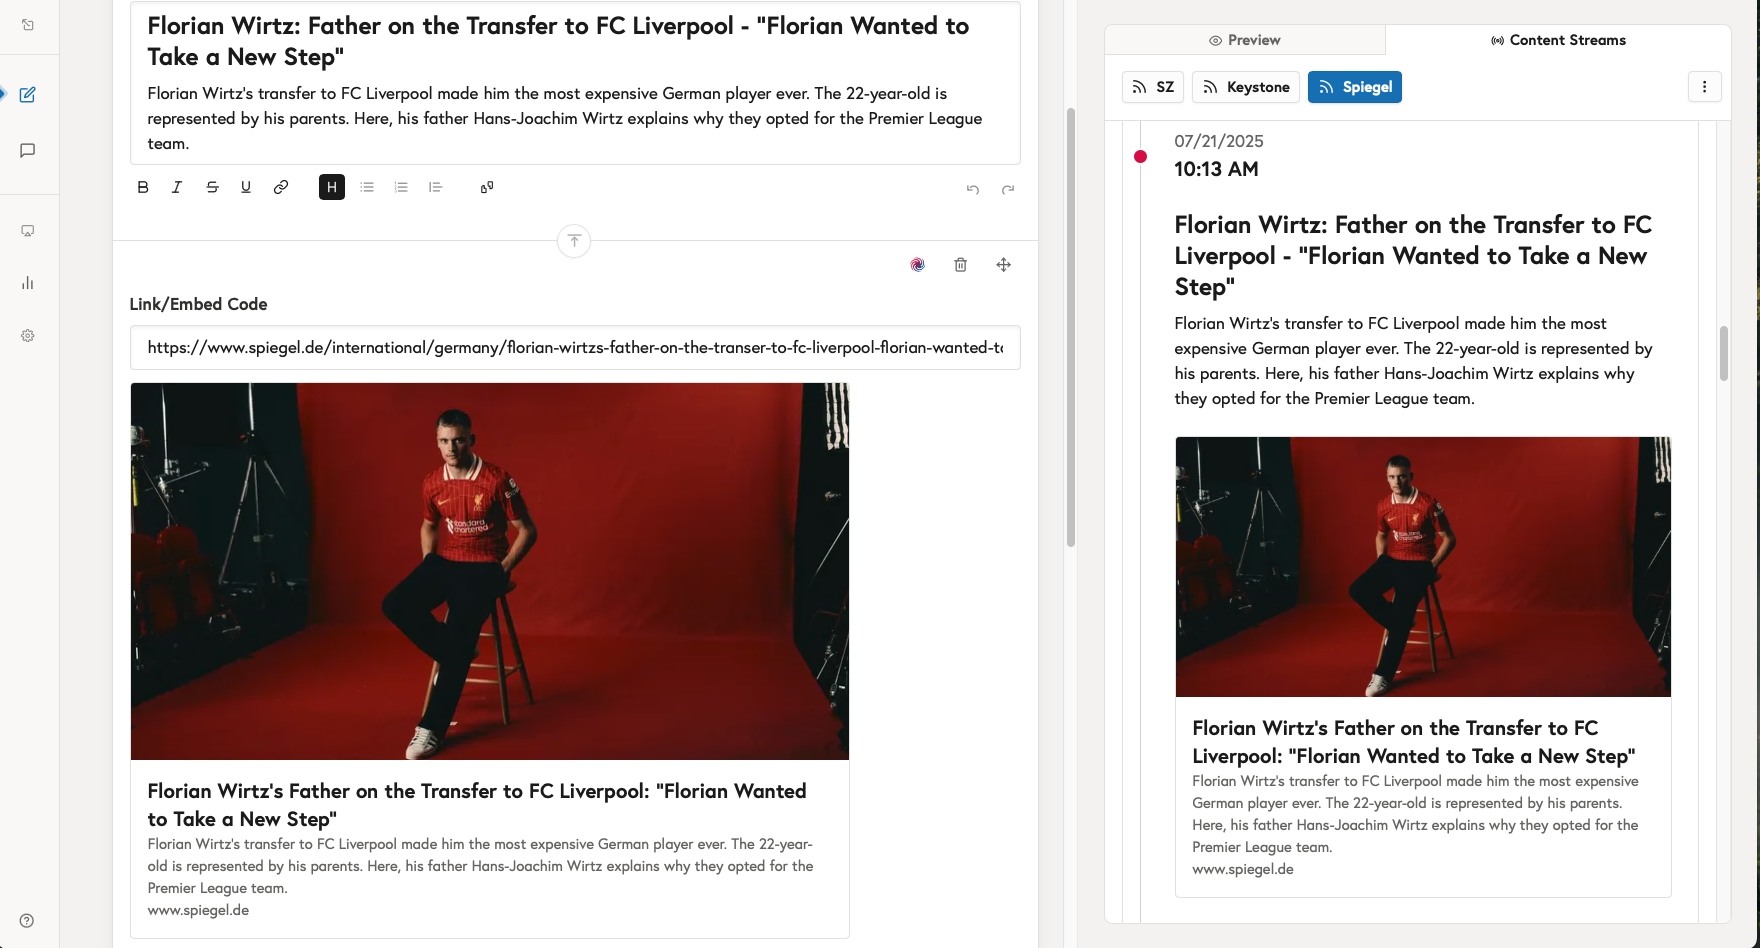Click the red timeline dot marker
This screenshot has width=1760, height=948.
coord(1140,156)
